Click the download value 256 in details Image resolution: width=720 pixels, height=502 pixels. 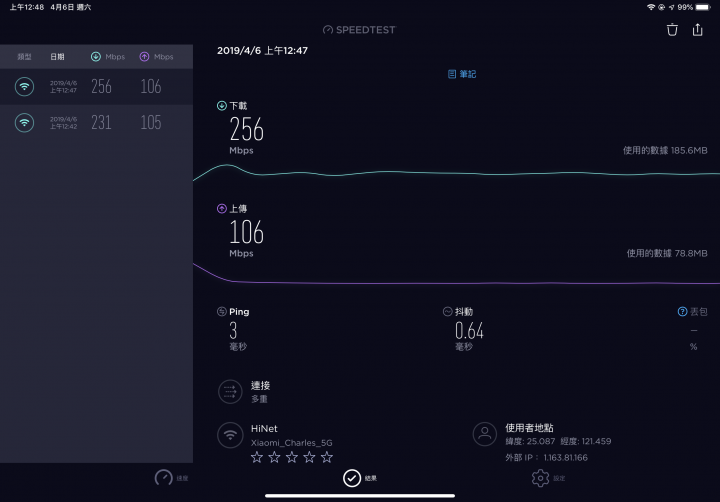[246, 129]
